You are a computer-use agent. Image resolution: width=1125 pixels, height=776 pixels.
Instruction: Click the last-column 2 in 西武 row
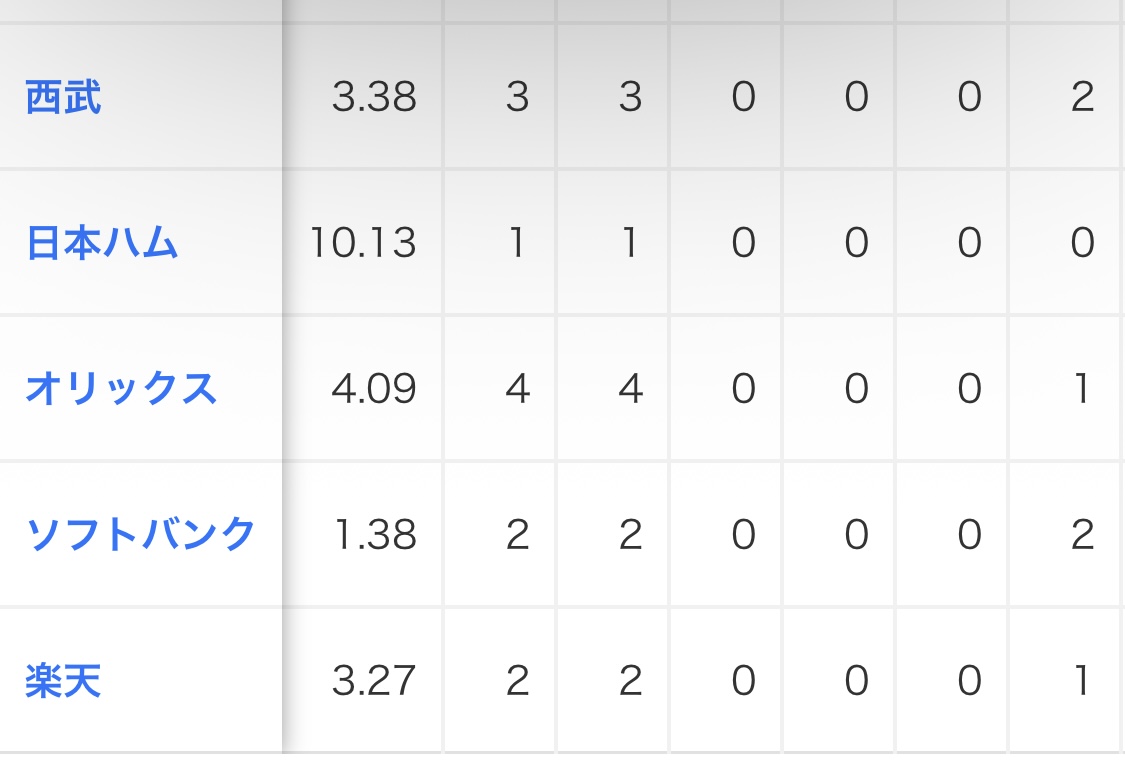[1082, 98]
